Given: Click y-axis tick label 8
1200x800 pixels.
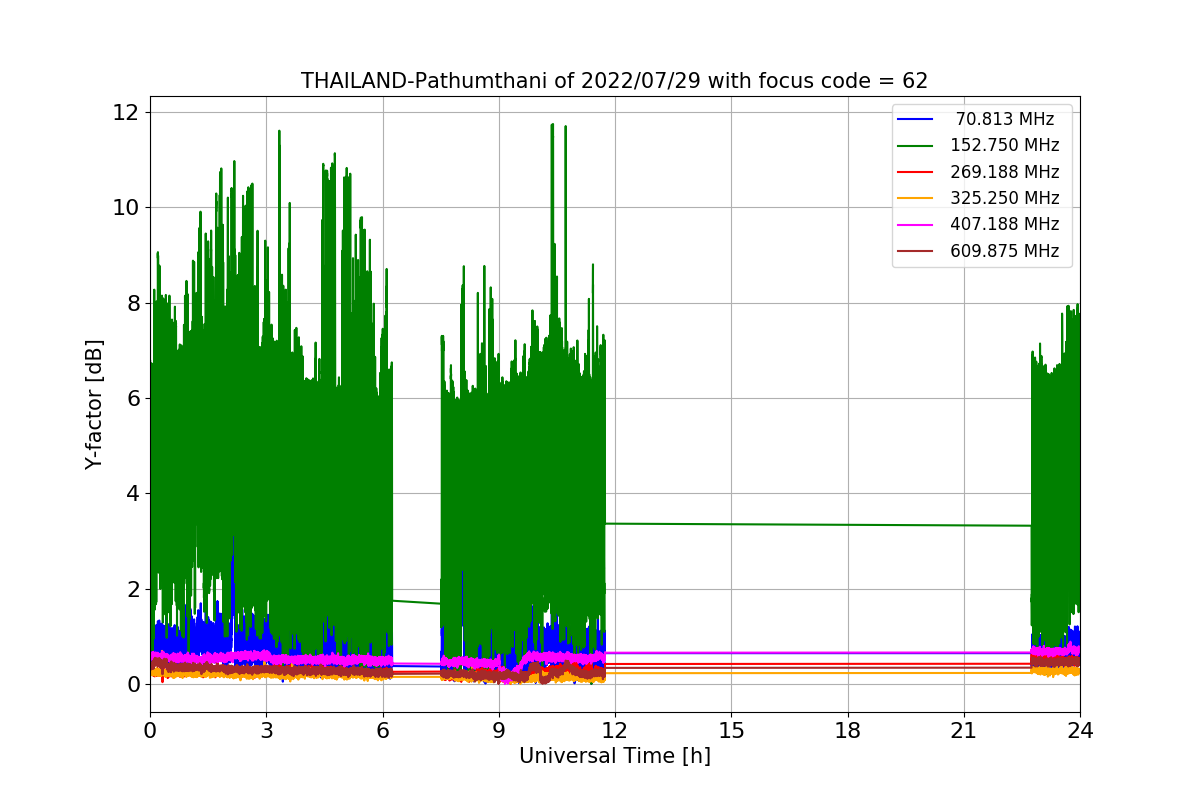Looking at the screenshot, I should [x=134, y=303].
